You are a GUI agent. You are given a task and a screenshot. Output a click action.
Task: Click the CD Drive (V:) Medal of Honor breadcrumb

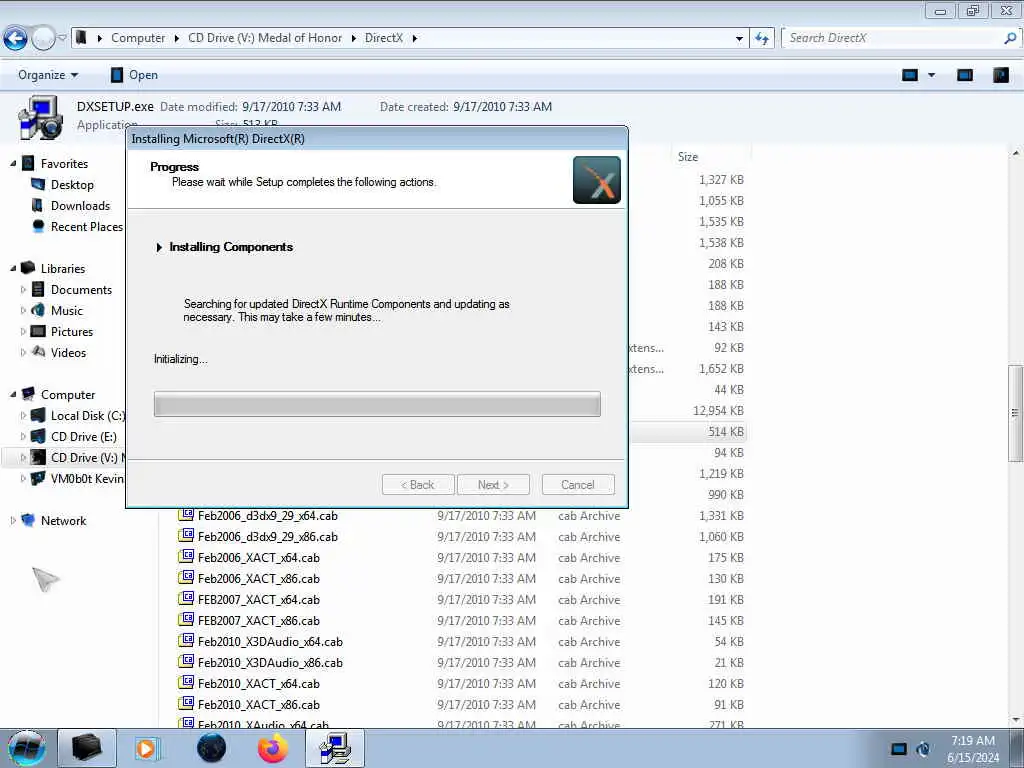tap(264, 38)
